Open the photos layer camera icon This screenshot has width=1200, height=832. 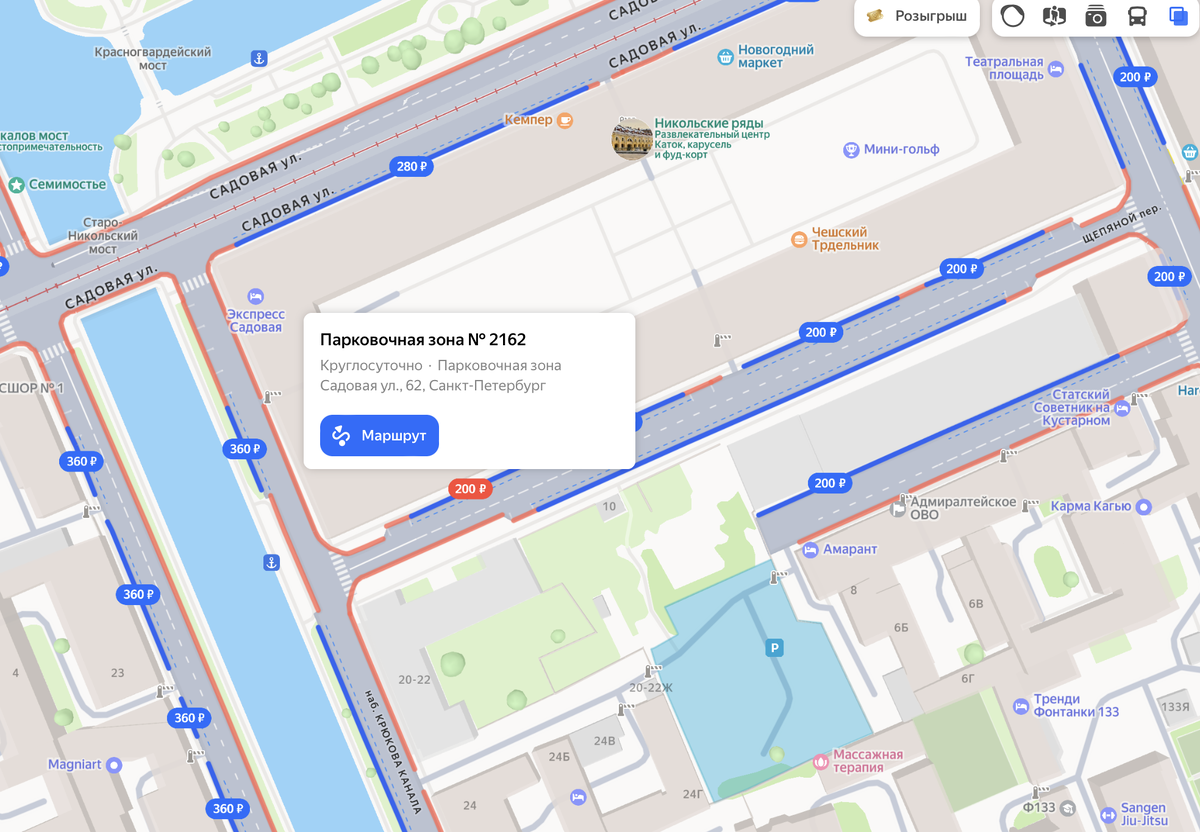pos(1096,16)
